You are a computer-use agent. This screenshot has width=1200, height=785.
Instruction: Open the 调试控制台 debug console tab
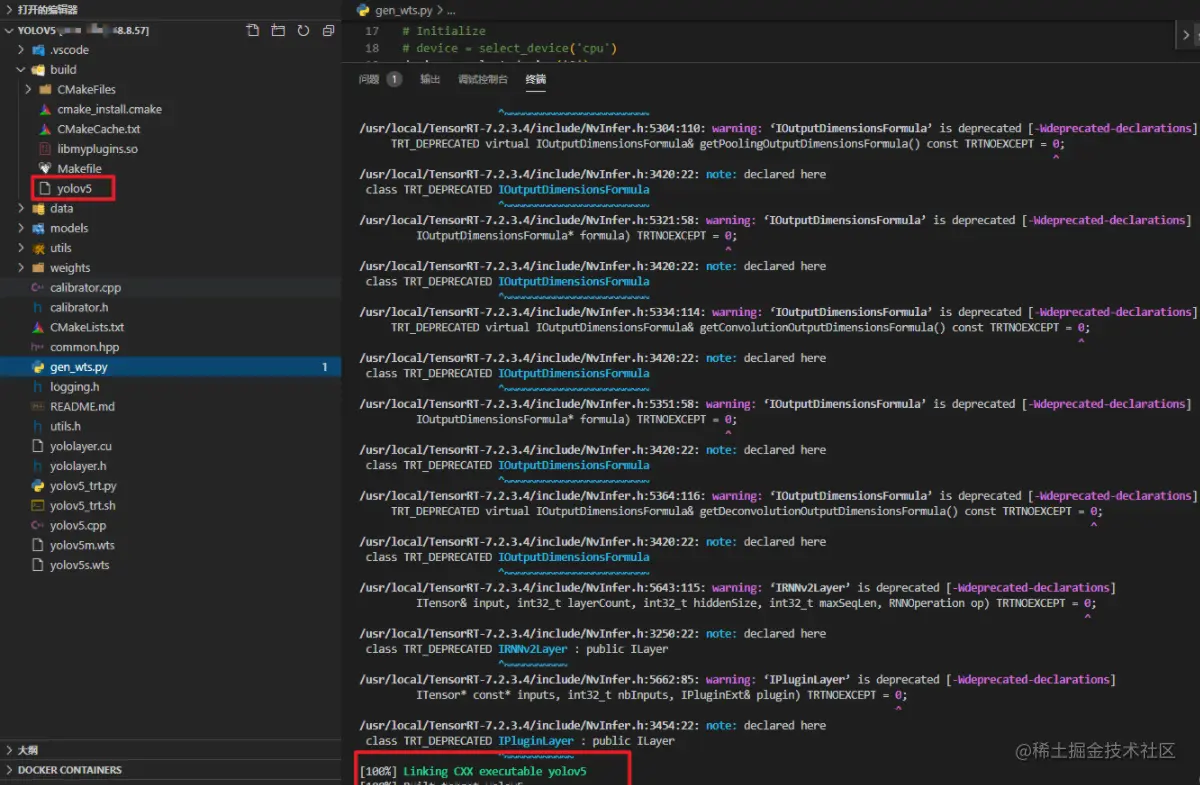tap(483, 79)
